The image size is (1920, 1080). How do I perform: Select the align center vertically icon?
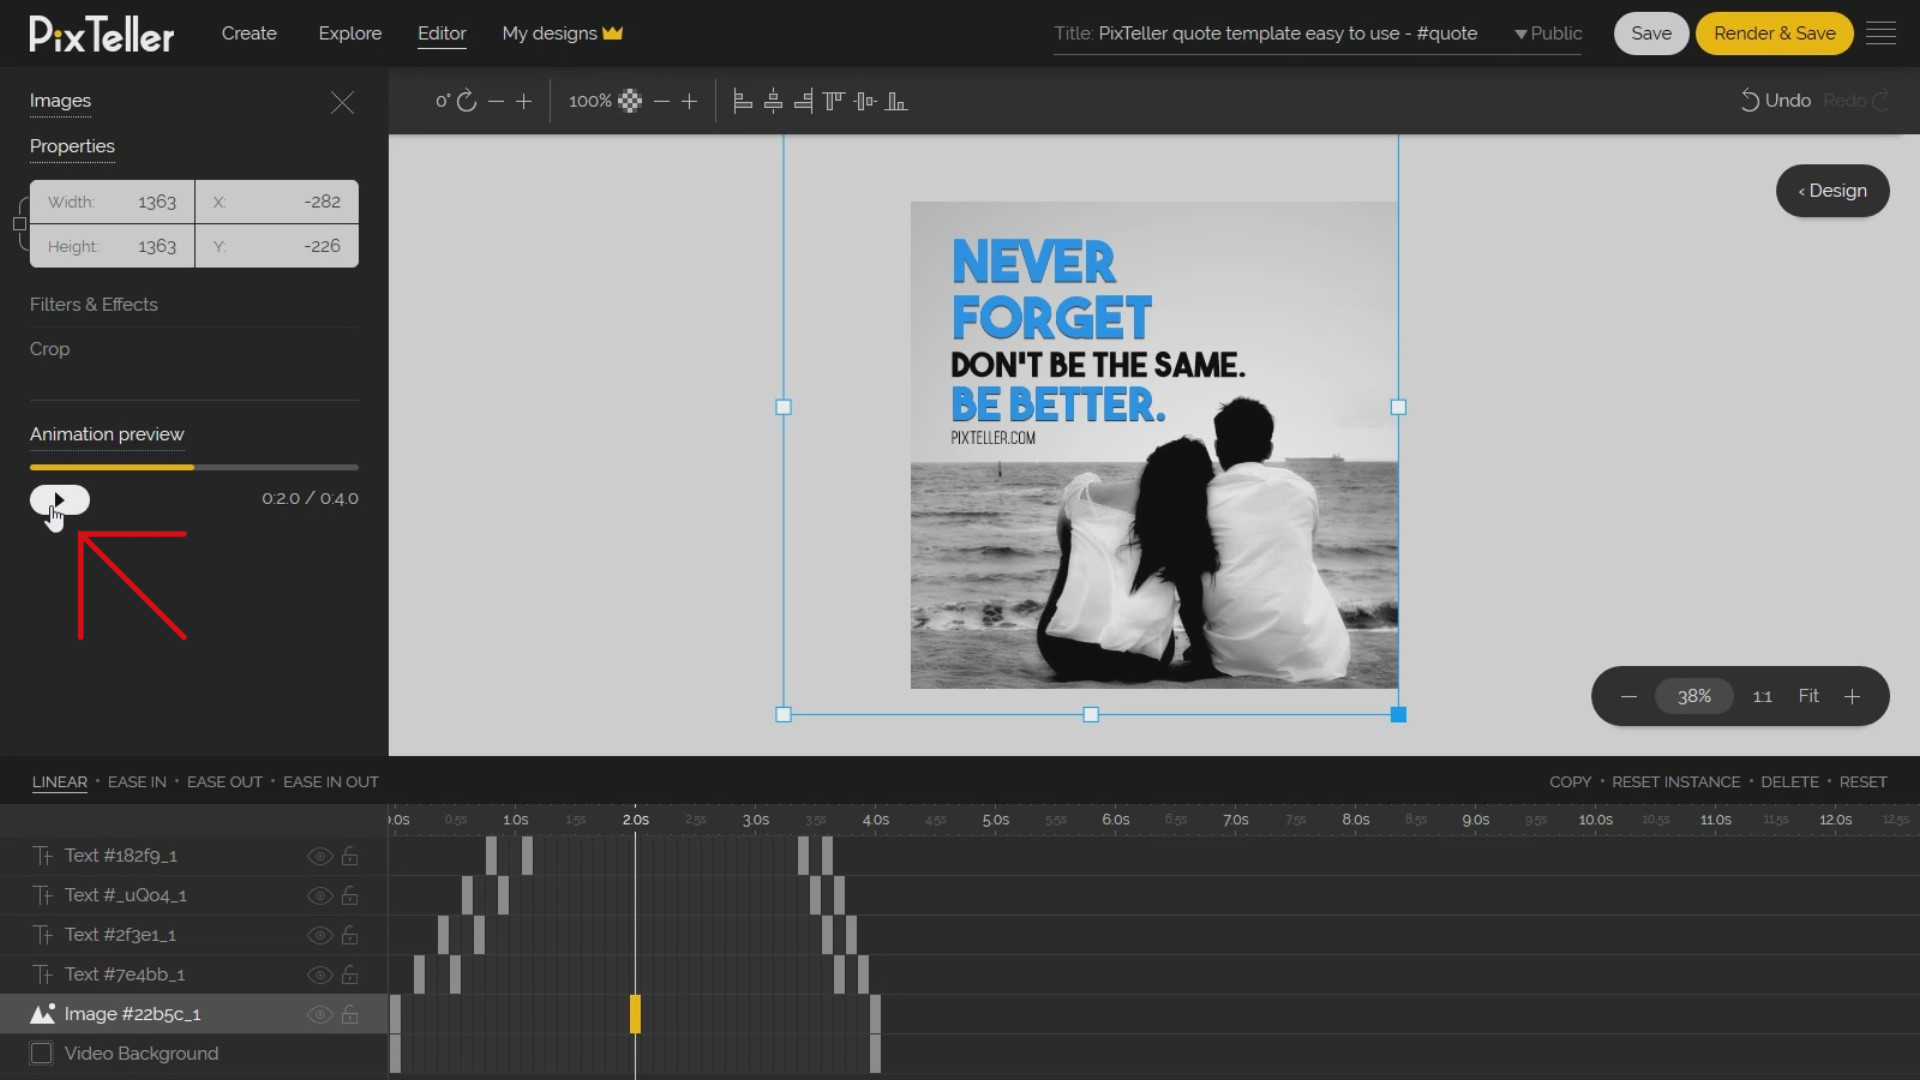[x=865, y=102]
